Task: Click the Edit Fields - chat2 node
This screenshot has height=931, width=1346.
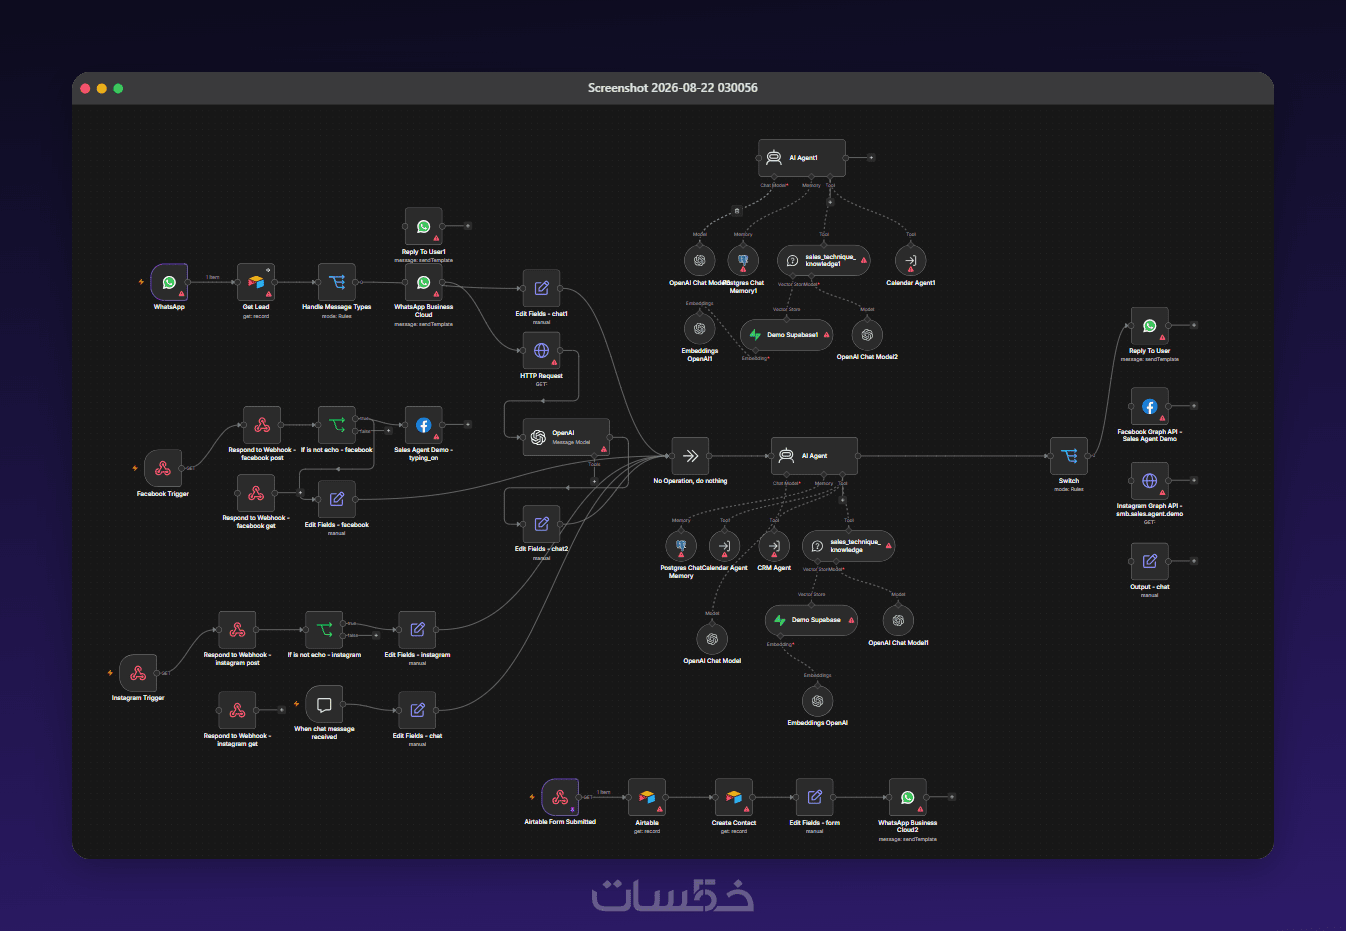Action: pyautogui.click(x=541, y=523)
